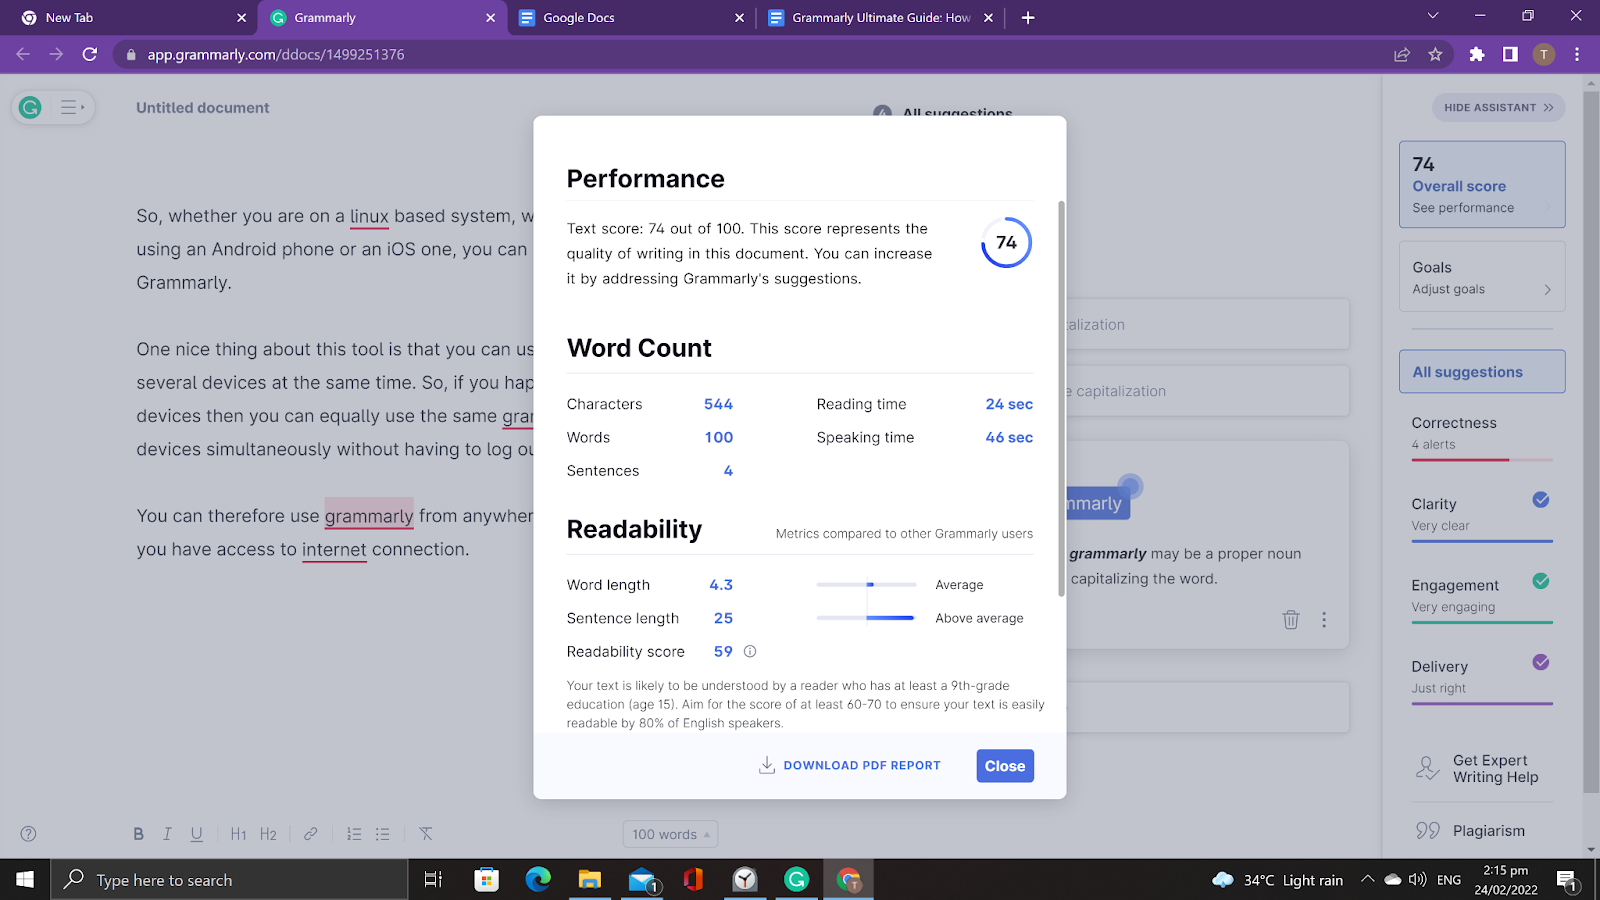
Task: Open File Explorer from the taskbar
Action: (x=590, y=880)
